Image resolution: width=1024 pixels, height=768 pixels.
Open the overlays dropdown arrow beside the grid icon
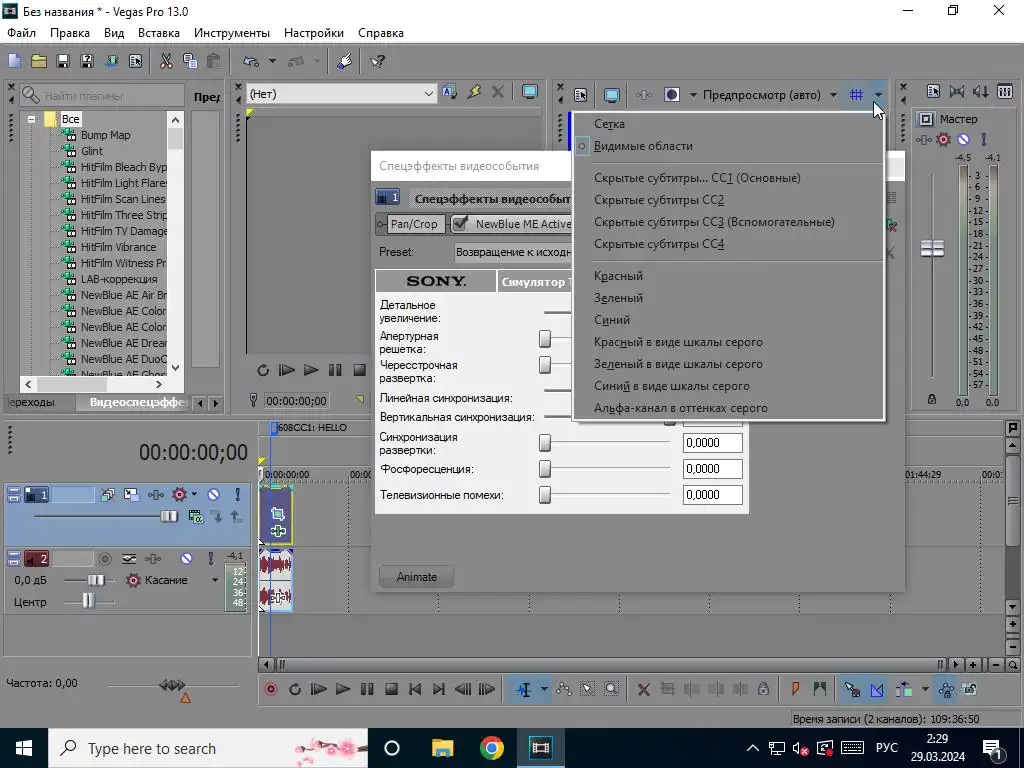[878, 95]
